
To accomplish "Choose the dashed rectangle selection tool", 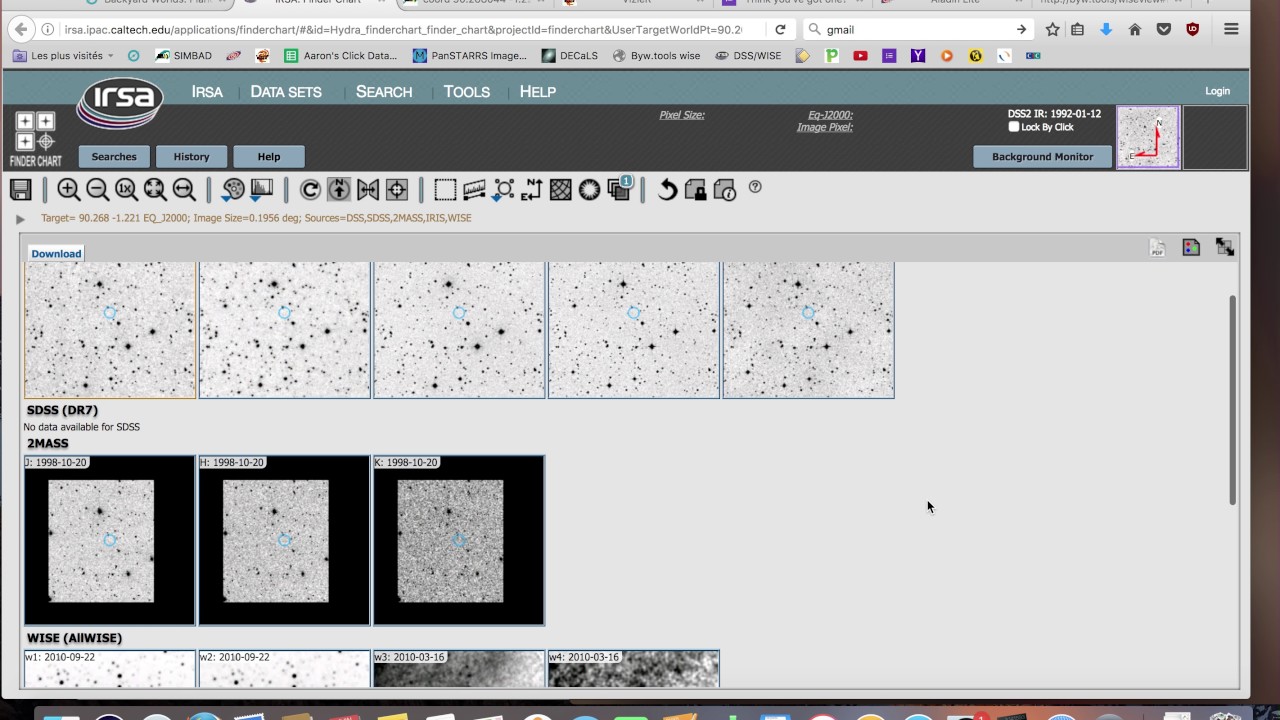I will coord(445,189).
